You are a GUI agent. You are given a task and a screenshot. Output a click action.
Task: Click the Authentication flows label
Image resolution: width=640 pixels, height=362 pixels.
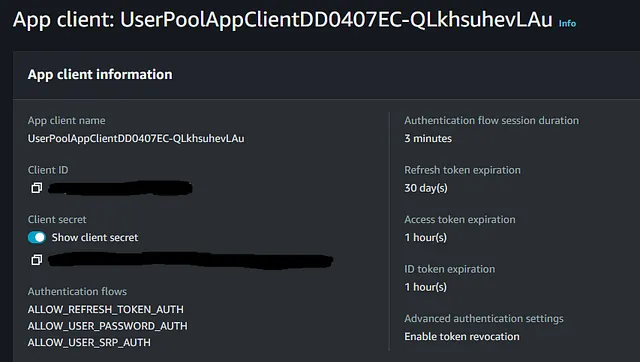pos(77,291)
